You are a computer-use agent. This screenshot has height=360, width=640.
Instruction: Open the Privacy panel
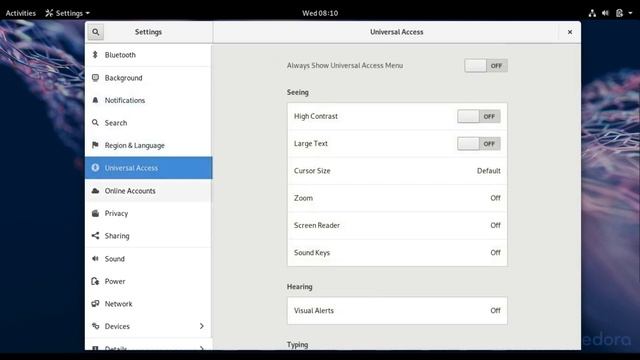point(149,213)
